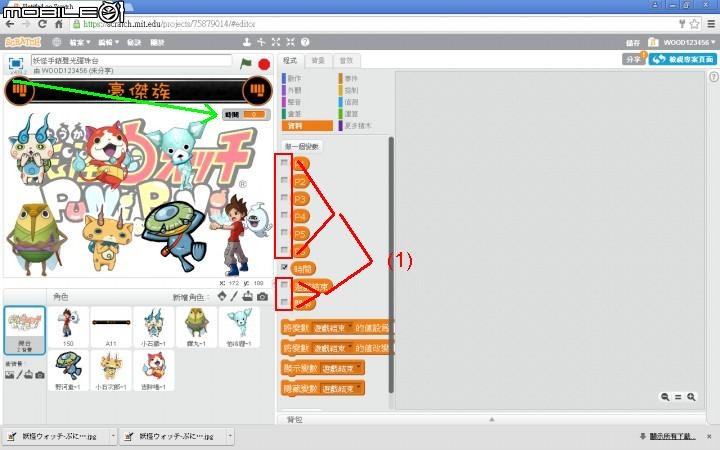
Task: Open the 檔案 (File) menu
Action: click(x=79, y=42)
